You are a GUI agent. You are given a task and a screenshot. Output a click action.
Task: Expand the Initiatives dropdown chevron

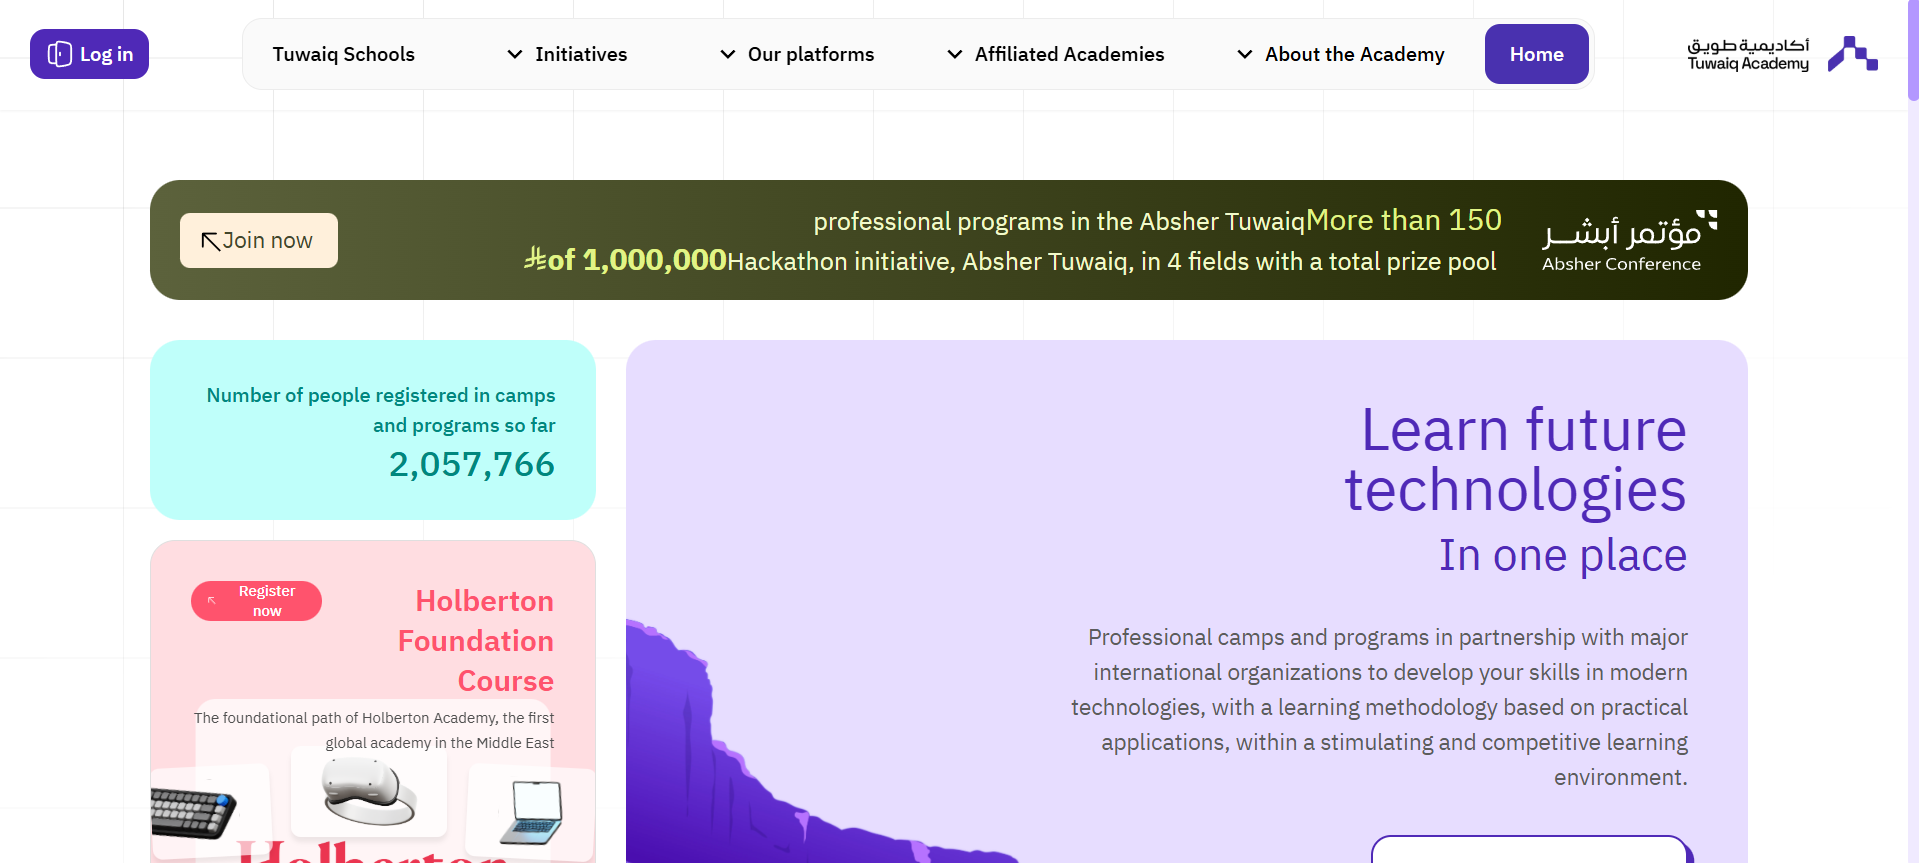[515, 54]
